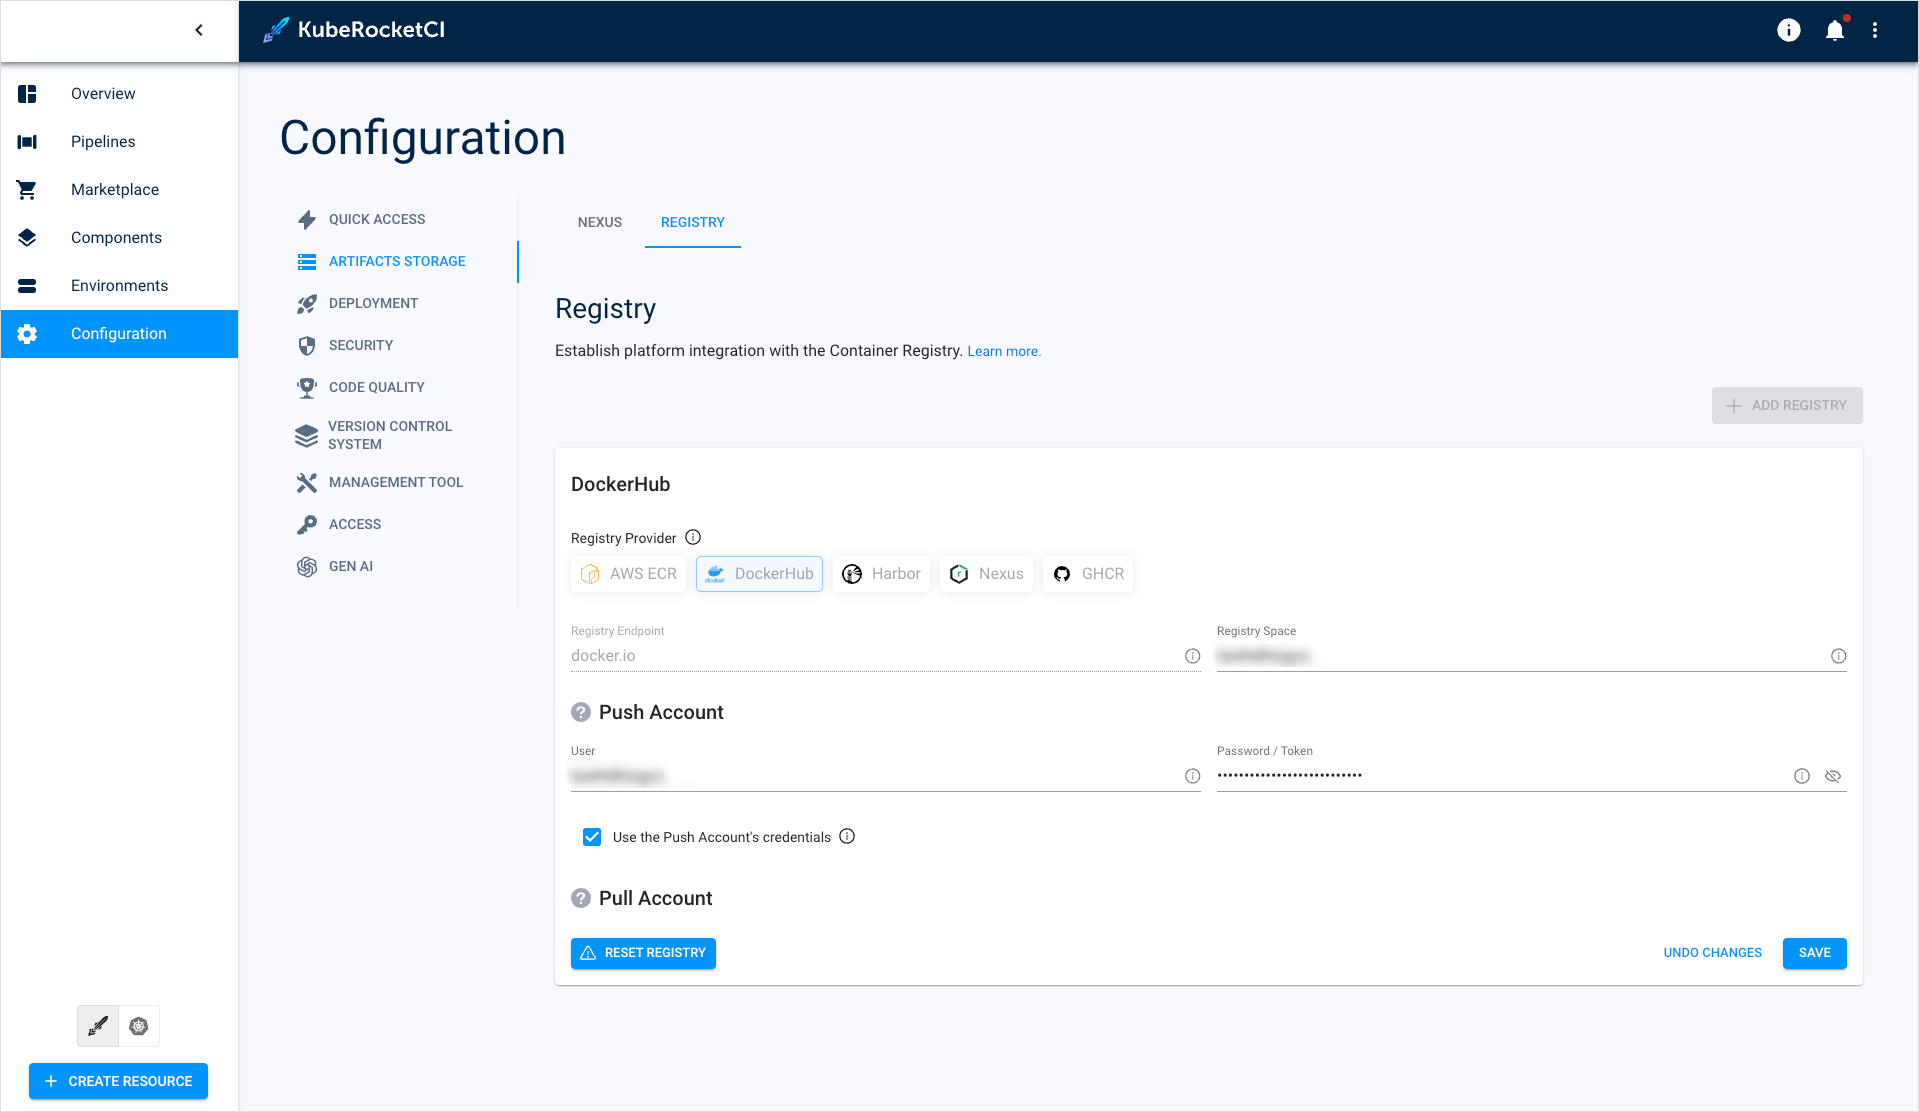Choose AWS ECR as registry provider
The width and height of the screenshot is (1919, 1112).
[629, 574]
